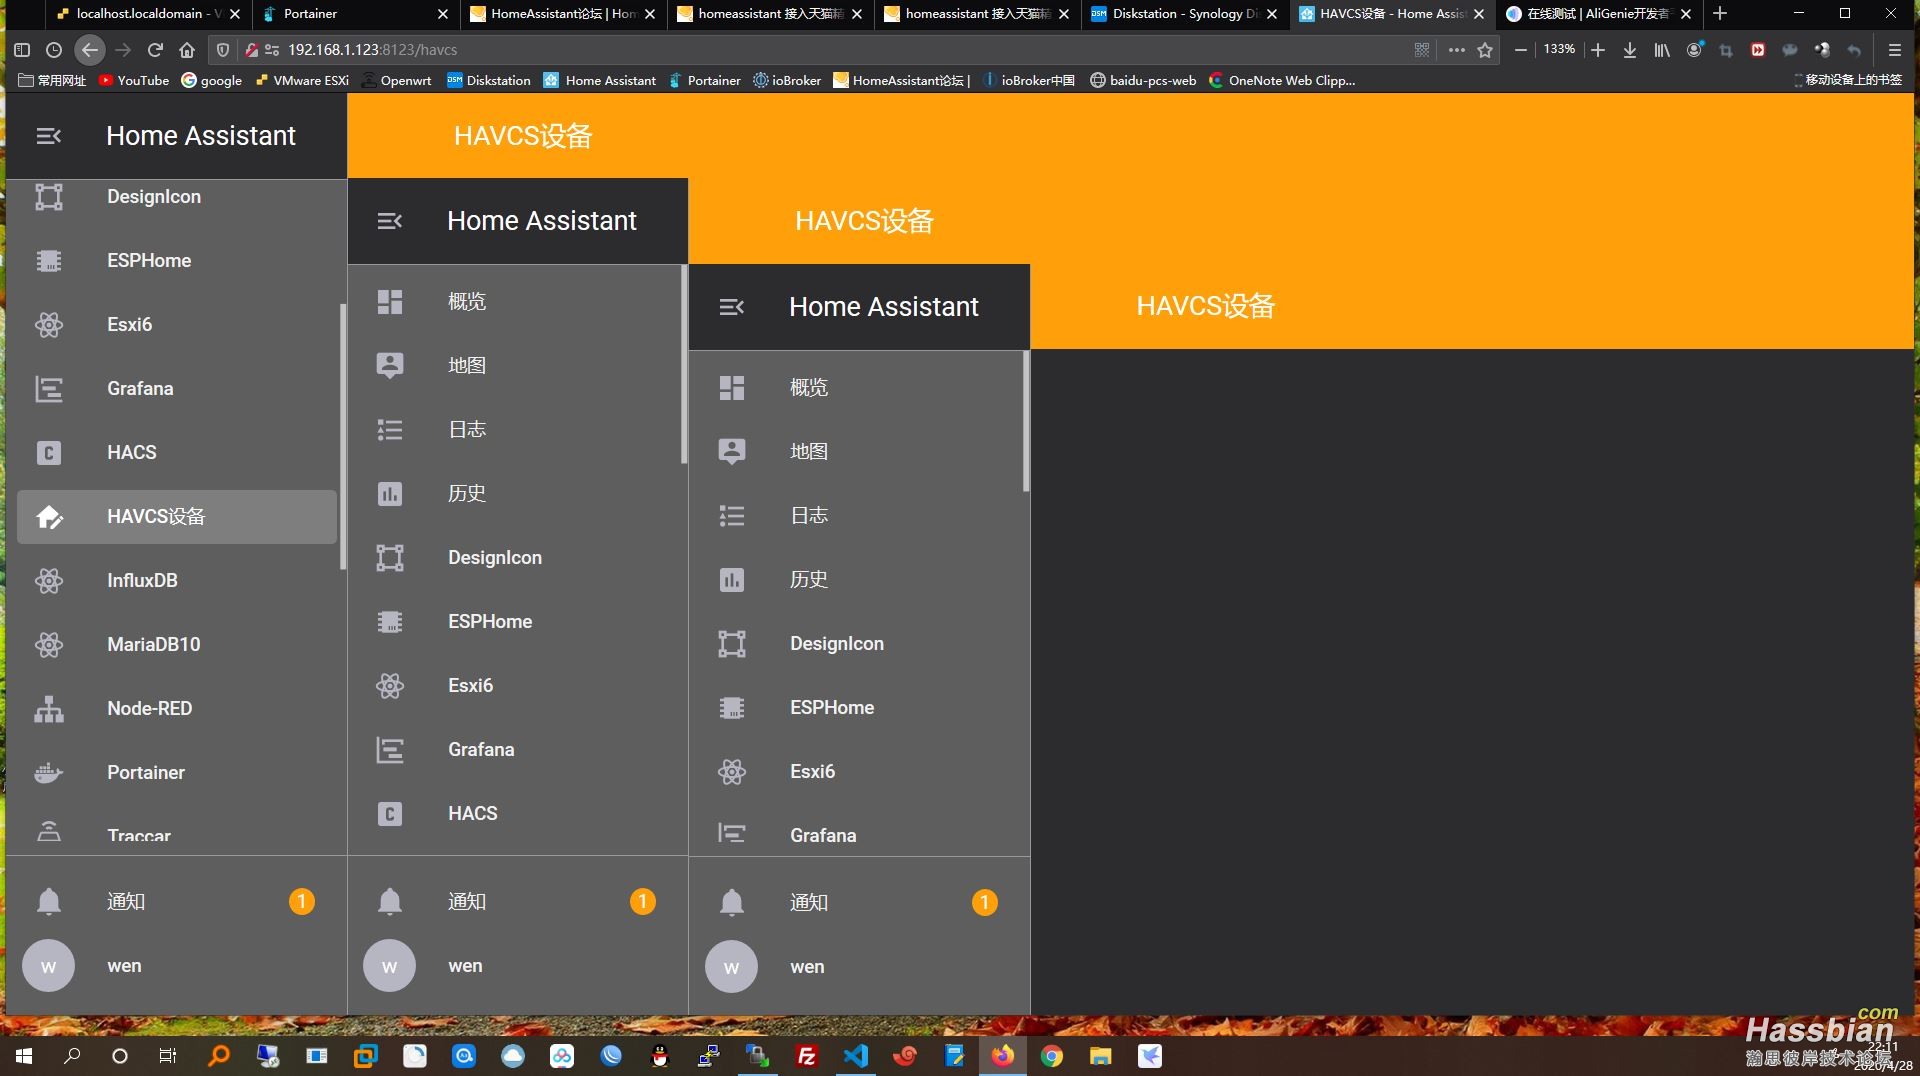
Task: Open the HACS entry in the outermost sidebar
Action: click(177, 452)
